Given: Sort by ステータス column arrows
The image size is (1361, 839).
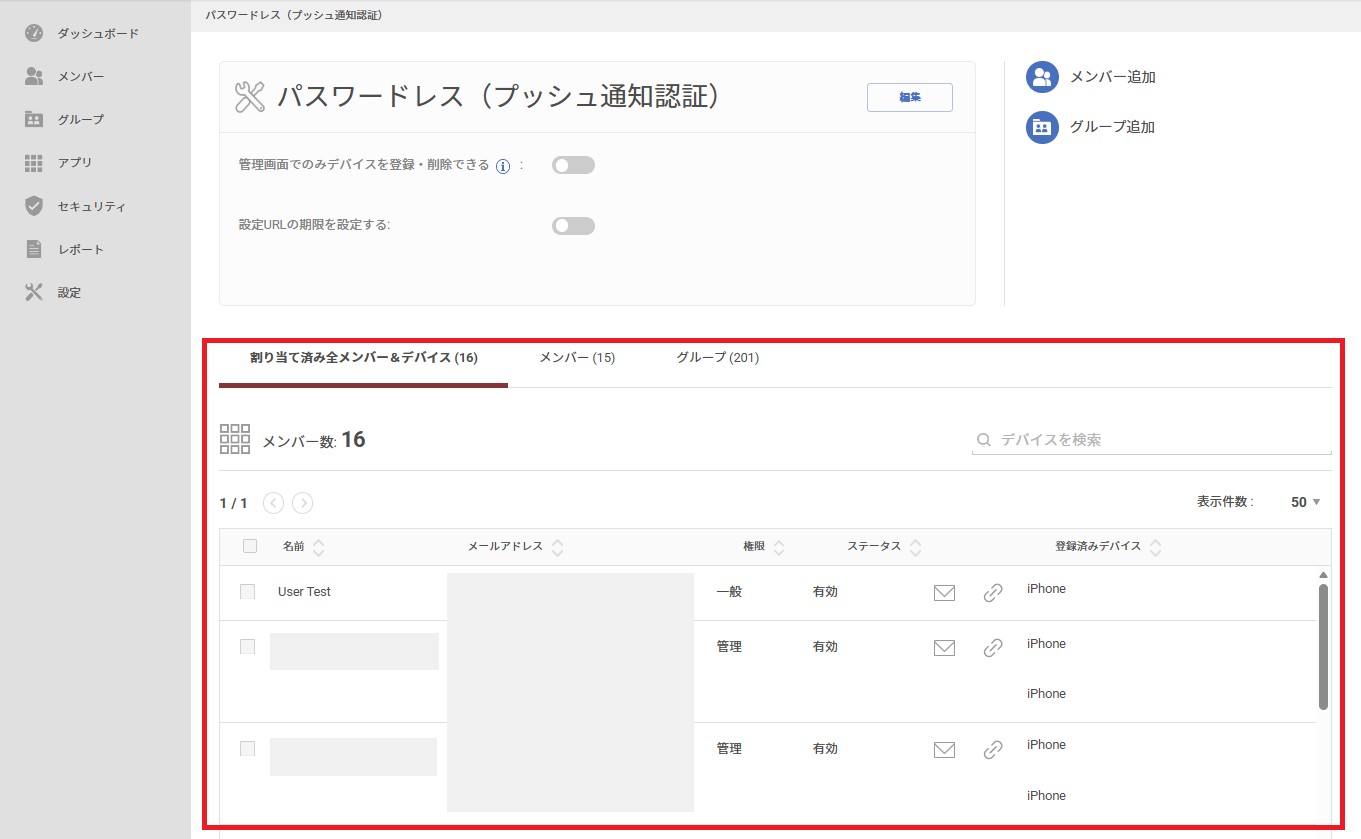Looking at the screenshot, I should click(915, 547).
